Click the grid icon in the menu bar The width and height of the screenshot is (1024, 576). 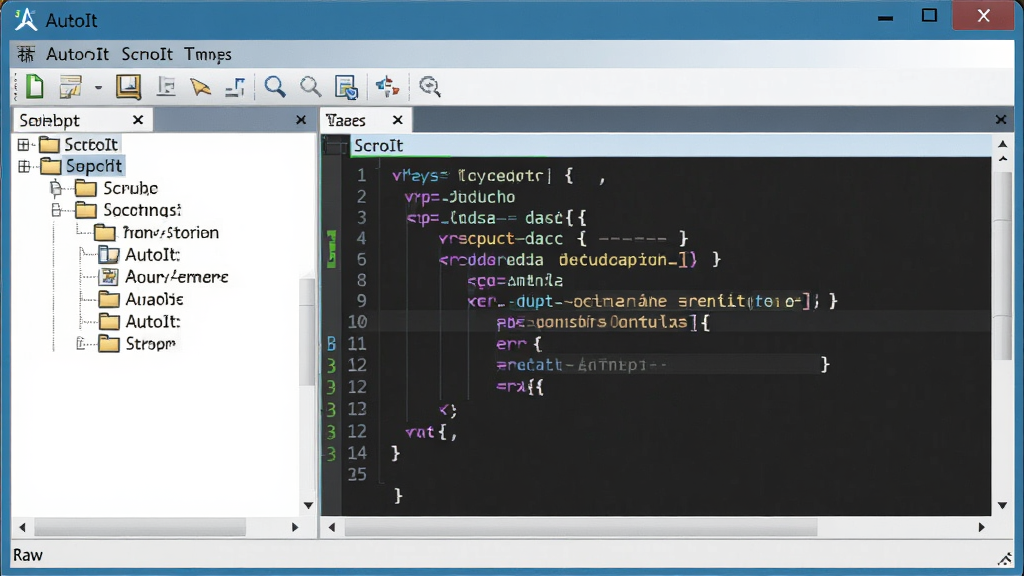pos(26,54)
